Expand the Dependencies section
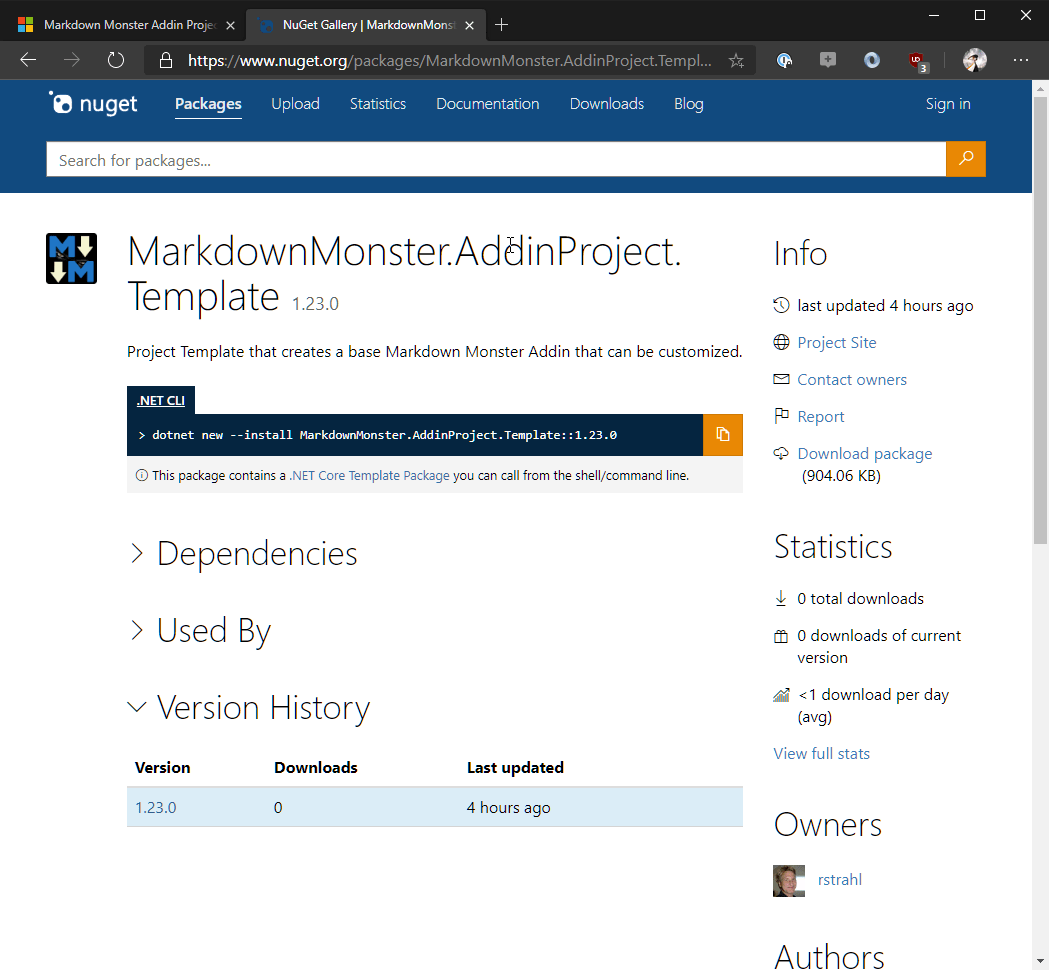1049x970 pixels. (244, 554)
